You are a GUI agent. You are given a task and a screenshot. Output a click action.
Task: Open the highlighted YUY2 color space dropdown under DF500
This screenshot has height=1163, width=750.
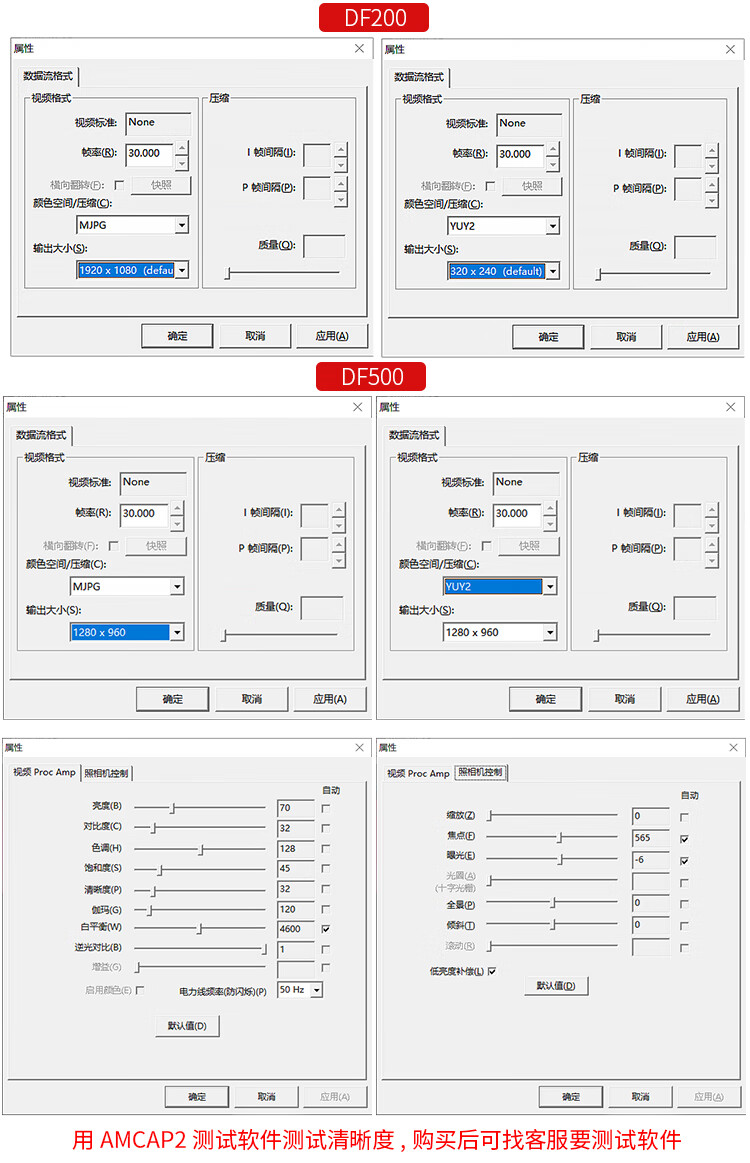(549, 587)
